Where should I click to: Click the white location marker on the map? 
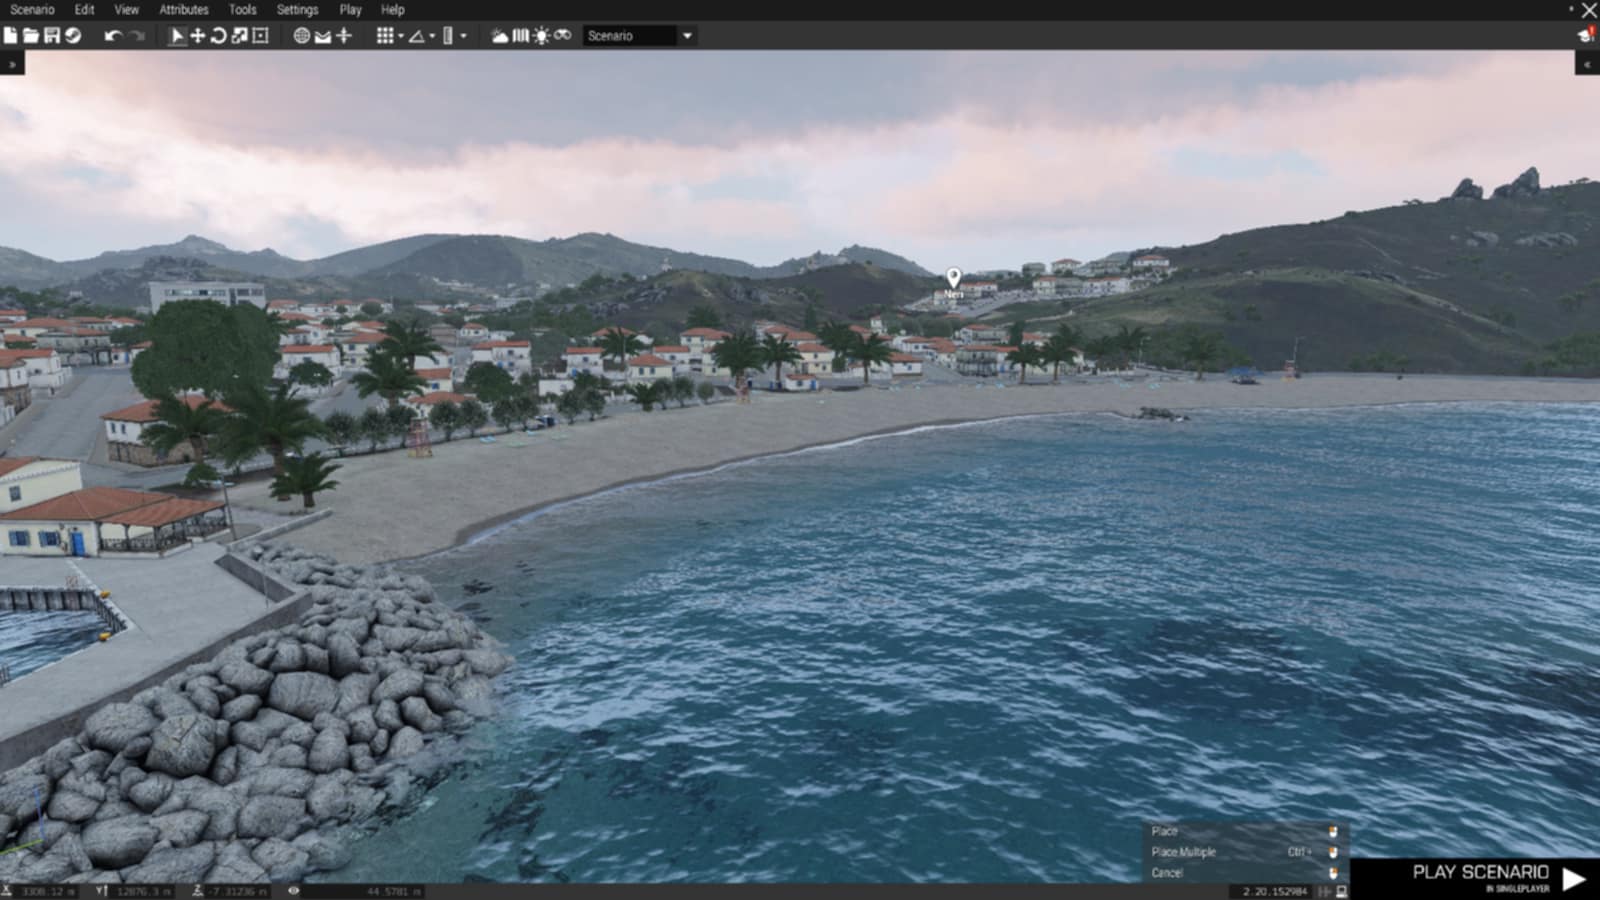[x=953, y=277]
